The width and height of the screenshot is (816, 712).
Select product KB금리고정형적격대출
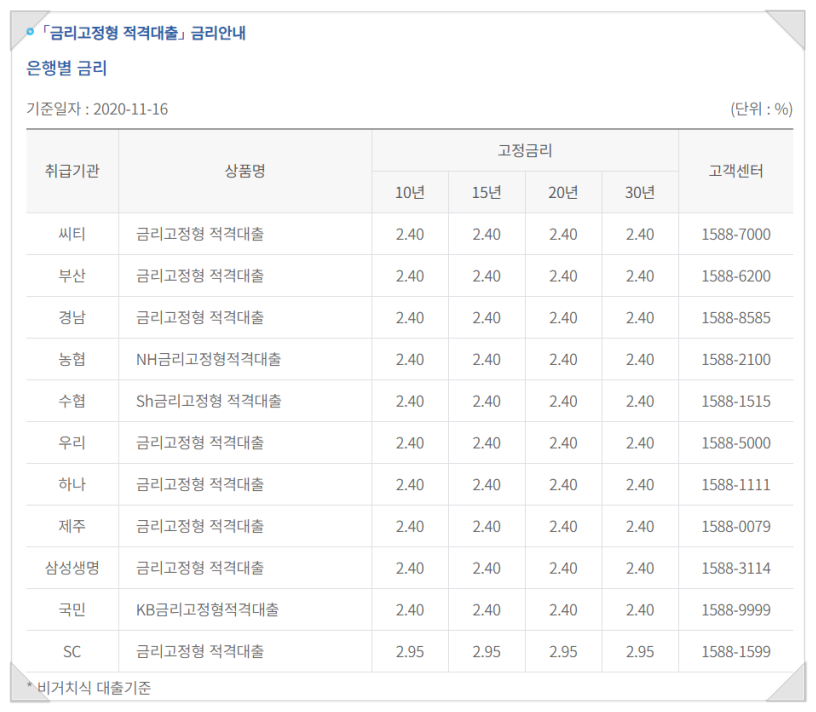pyautogui.click(x=207, y=609)
